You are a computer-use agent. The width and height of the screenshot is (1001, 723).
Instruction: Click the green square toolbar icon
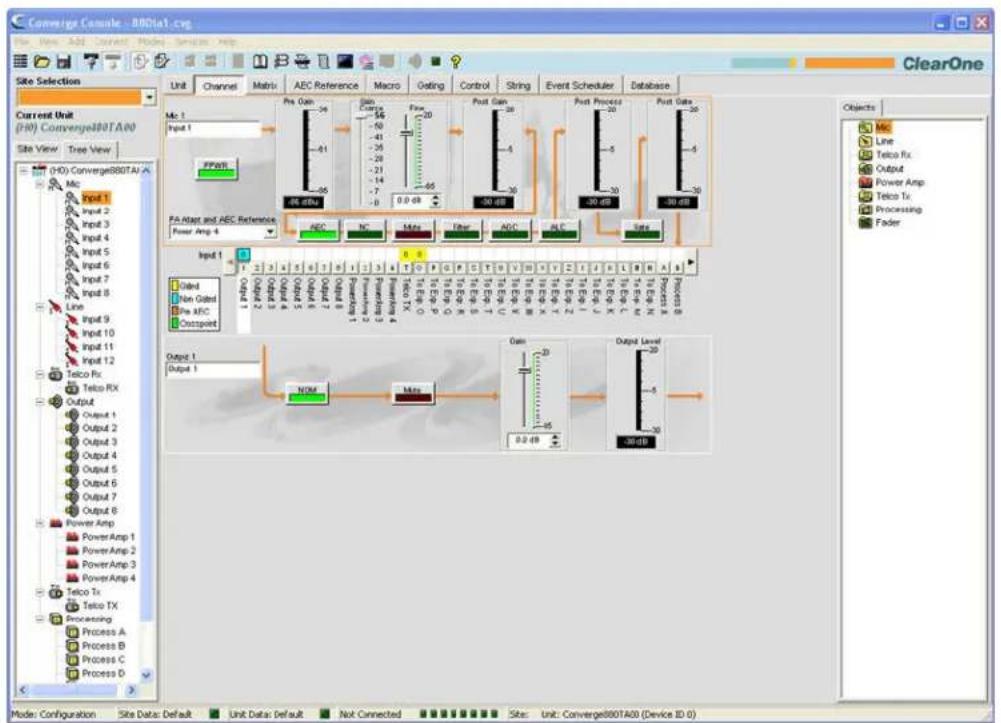point(436,61)
